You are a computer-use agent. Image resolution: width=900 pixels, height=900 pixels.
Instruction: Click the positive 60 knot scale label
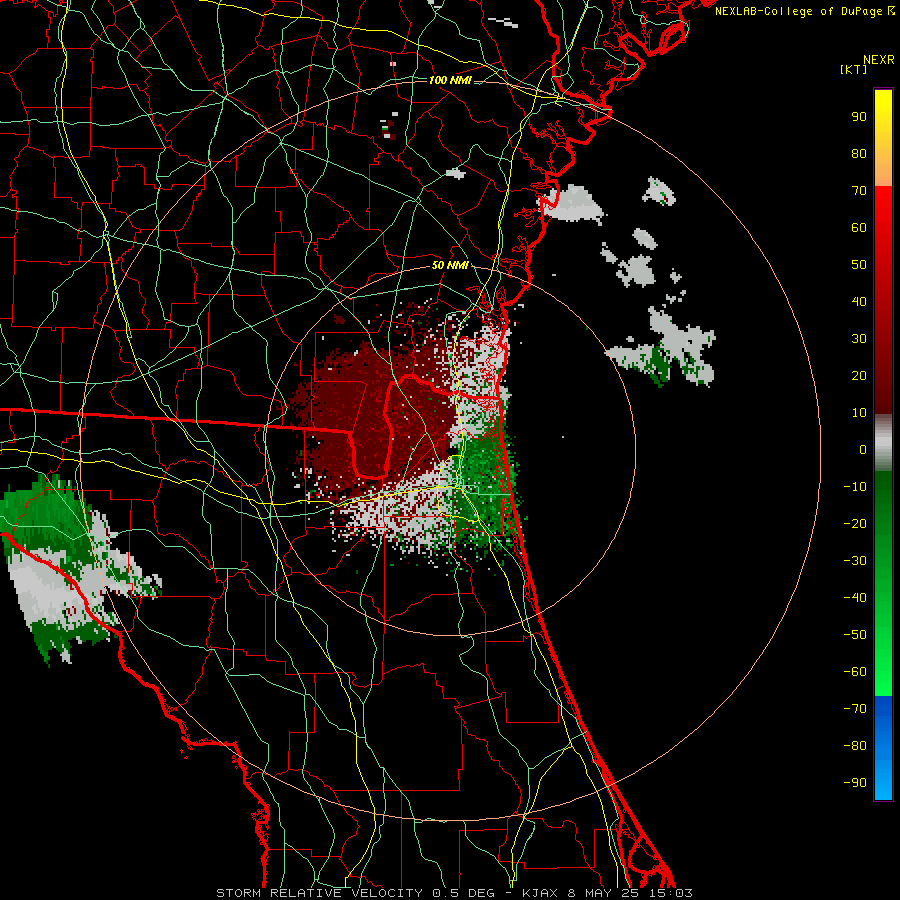tap(859, 227)
